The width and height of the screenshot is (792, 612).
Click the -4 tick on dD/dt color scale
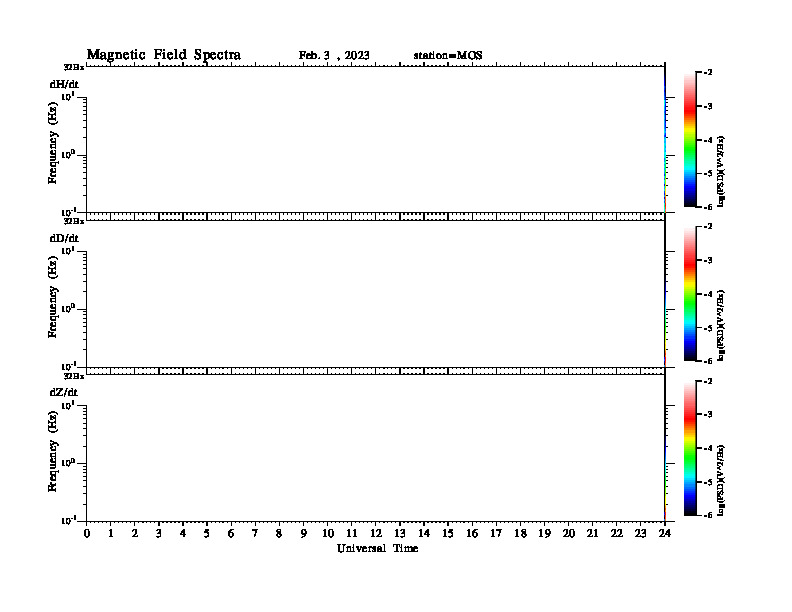click(x=708, y=294)
